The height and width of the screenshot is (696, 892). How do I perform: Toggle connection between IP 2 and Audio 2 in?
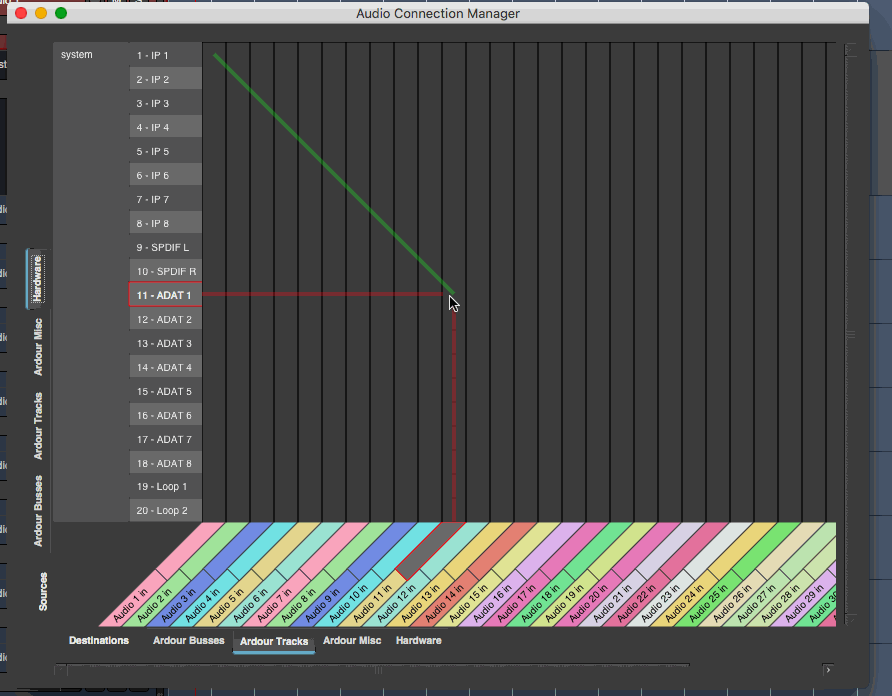tap(238, 79)
